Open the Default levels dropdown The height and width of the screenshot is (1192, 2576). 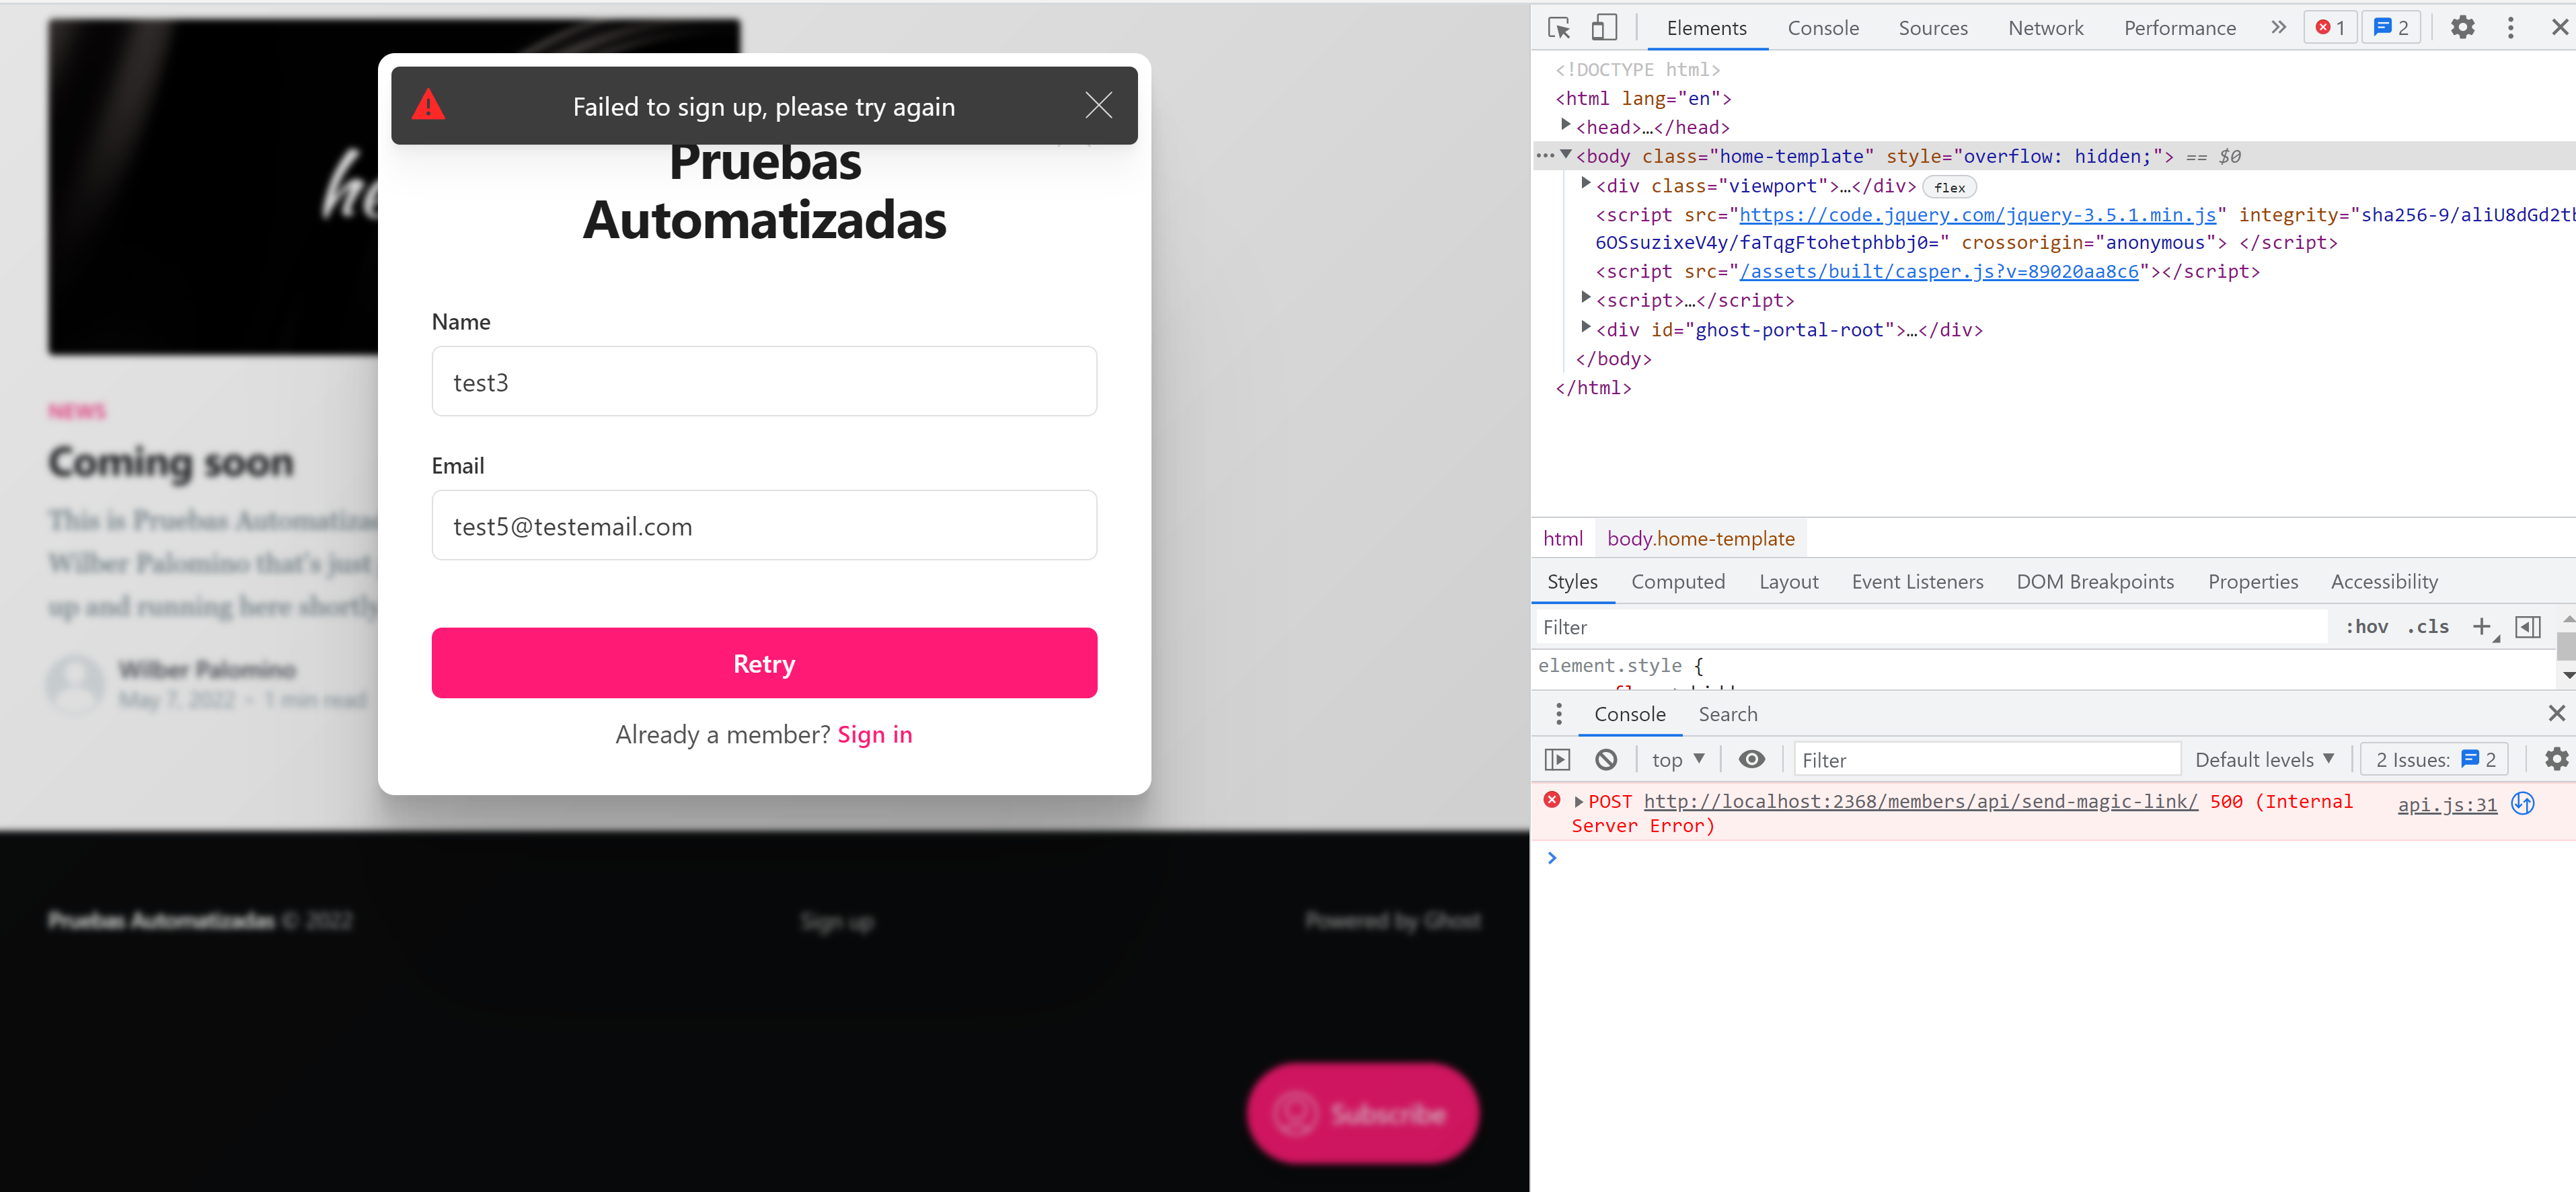2264,759
